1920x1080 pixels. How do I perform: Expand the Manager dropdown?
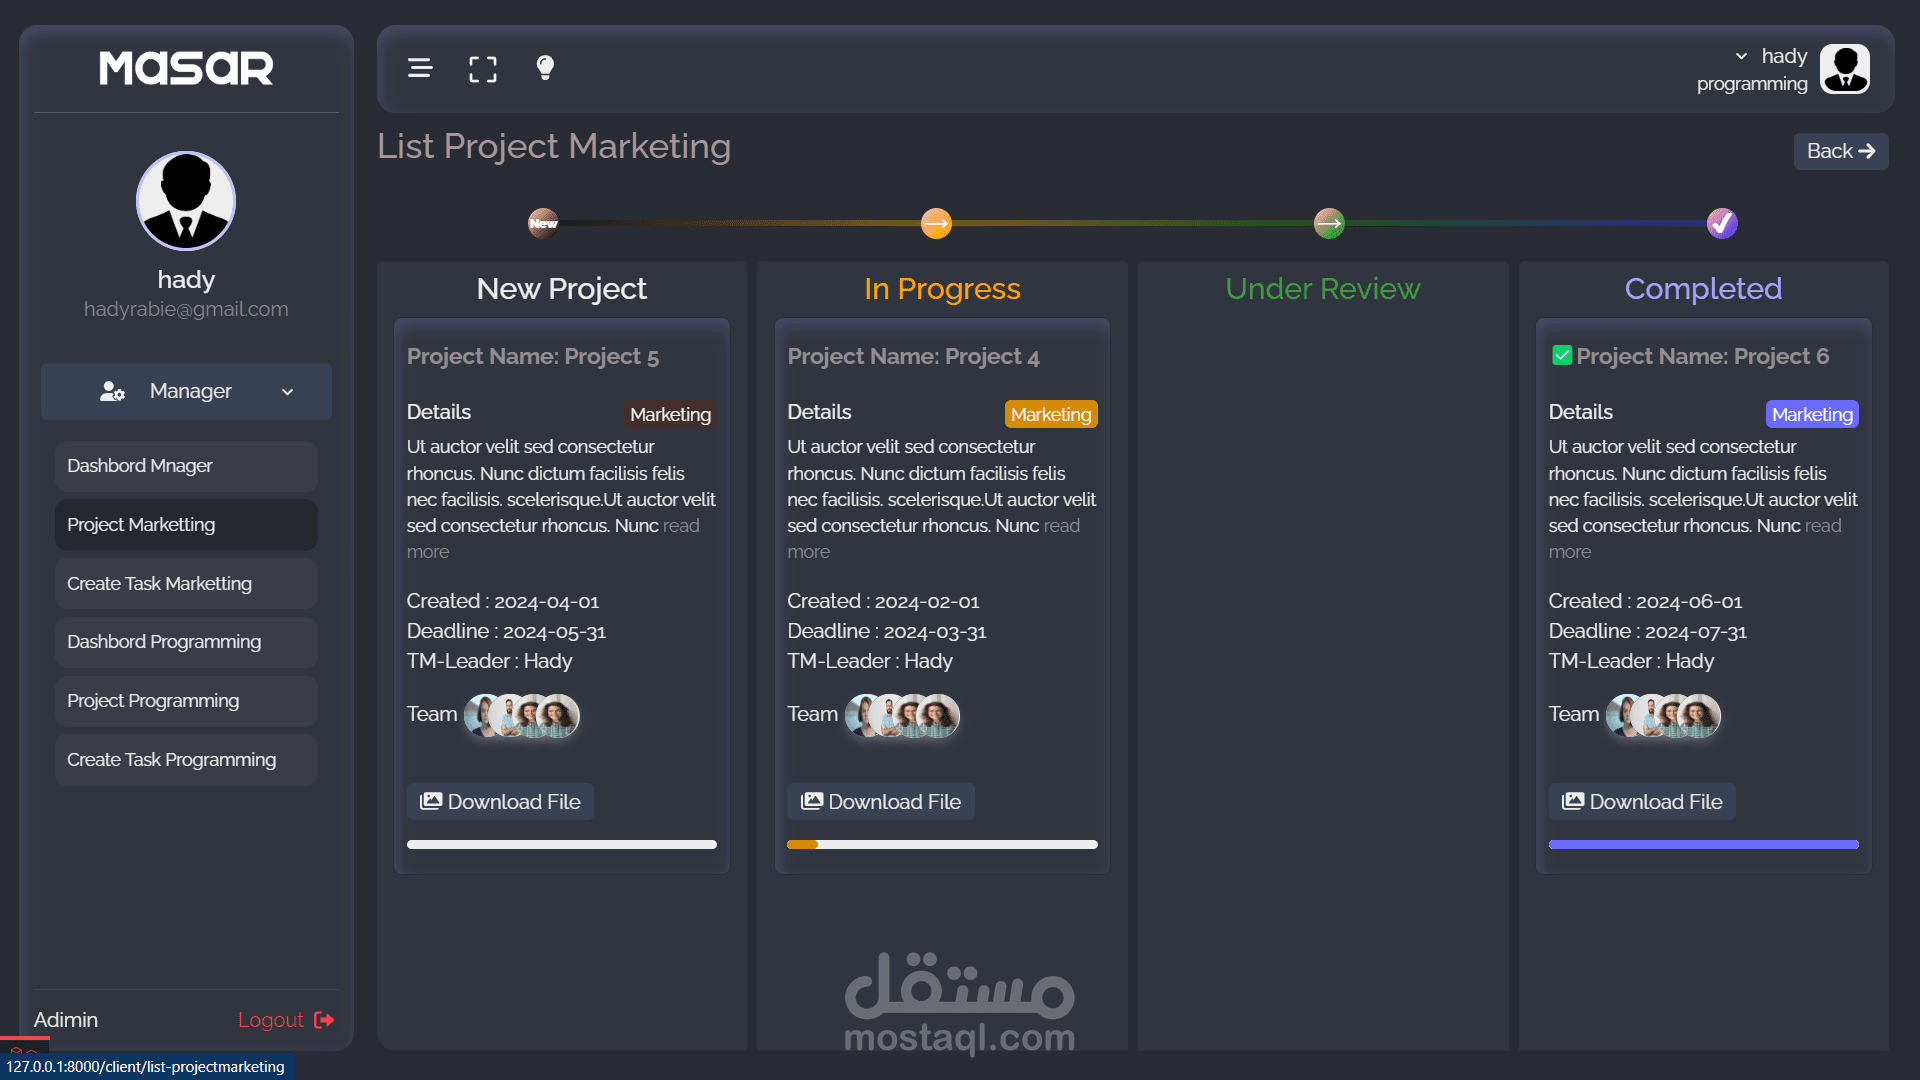click(186, 391)
